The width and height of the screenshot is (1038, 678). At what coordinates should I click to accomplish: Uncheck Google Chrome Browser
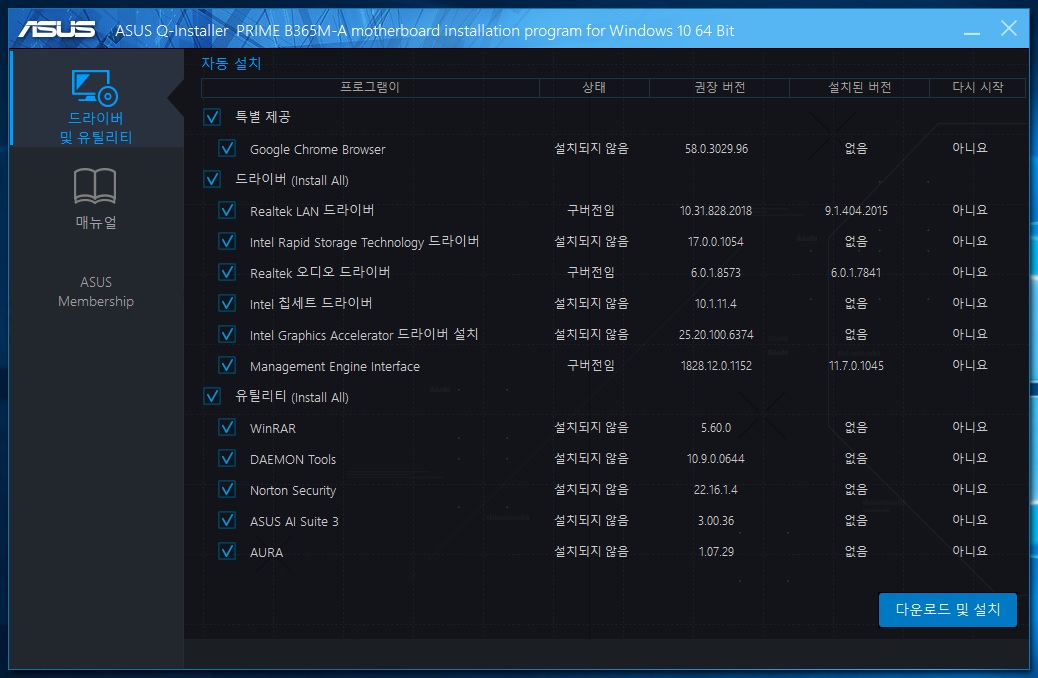pos(227,148)
